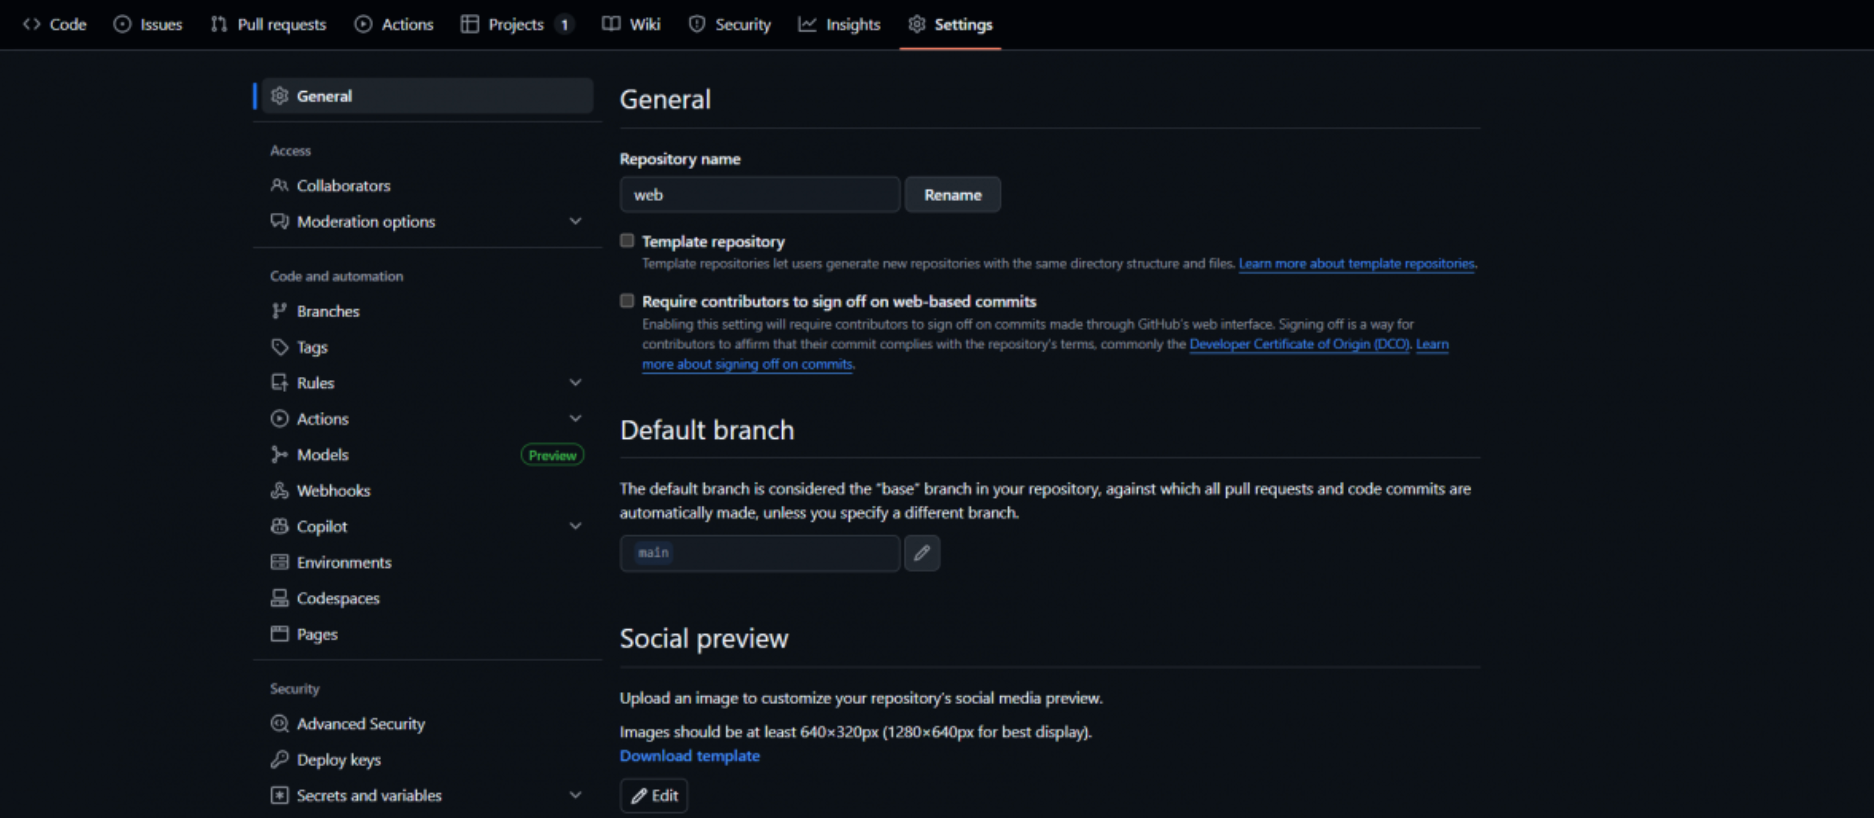The width and height of the screenshot is (1874, 818).
Task: Click the Codespaces icon in sidebar
Action: [x=280, y=598]
